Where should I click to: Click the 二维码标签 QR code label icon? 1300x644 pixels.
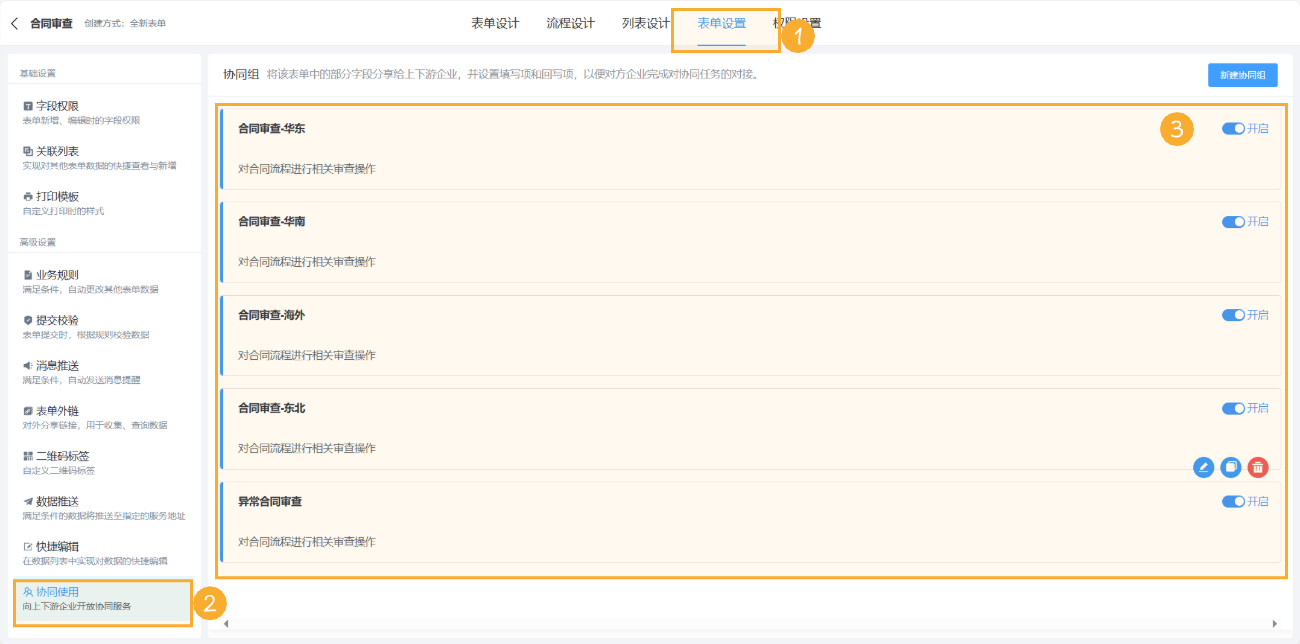[60, 455]
